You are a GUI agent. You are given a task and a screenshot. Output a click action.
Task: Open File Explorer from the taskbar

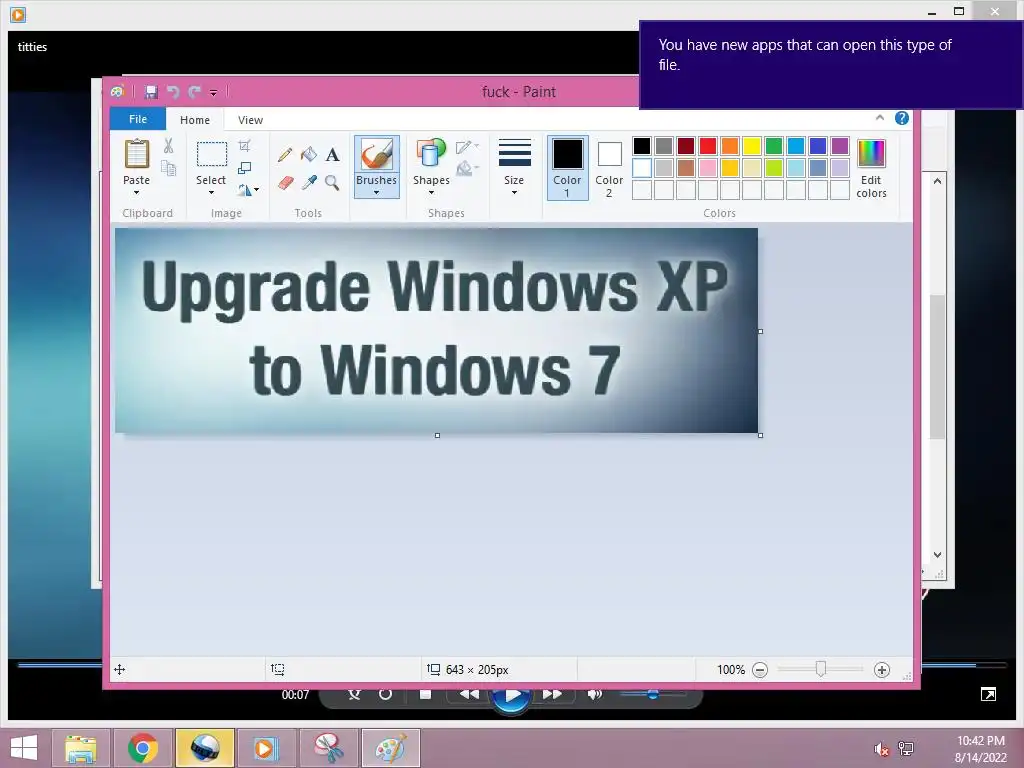coord(81,748)
